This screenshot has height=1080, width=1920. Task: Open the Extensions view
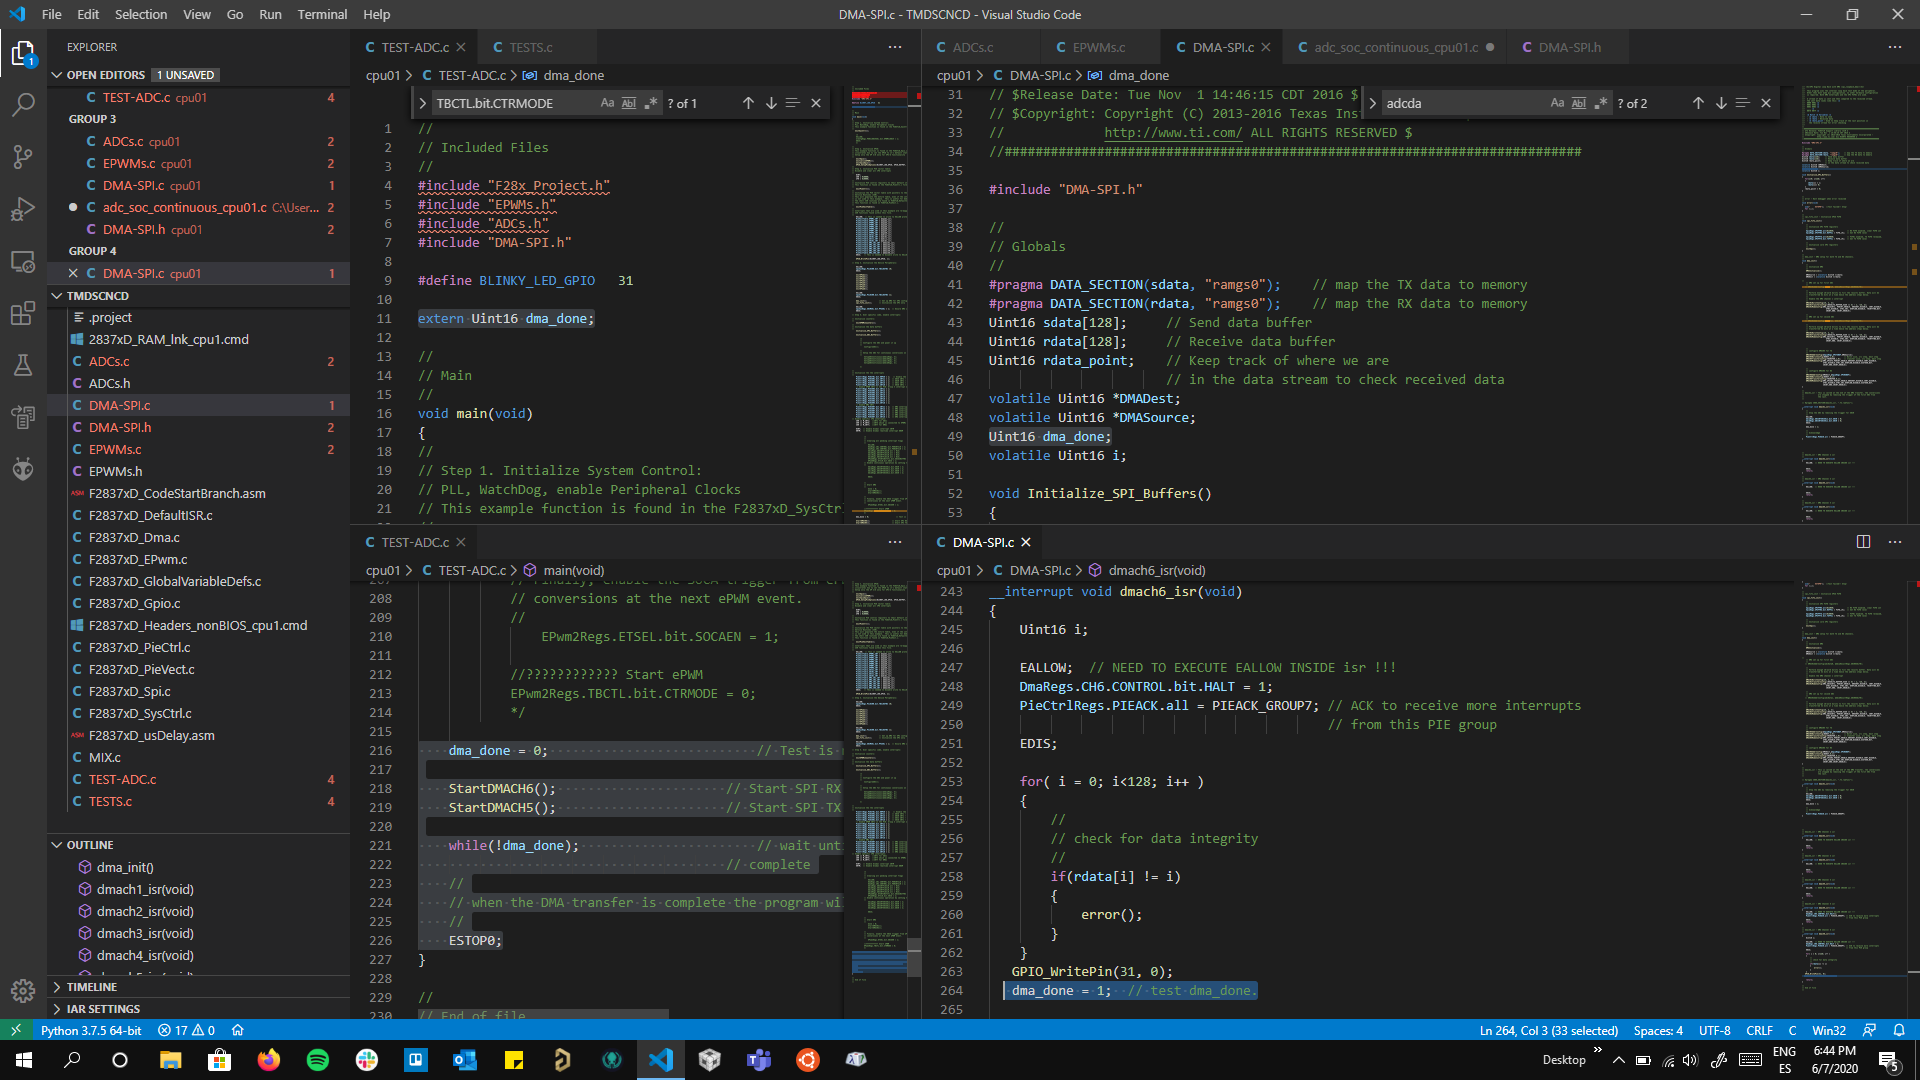coord(22,314)
